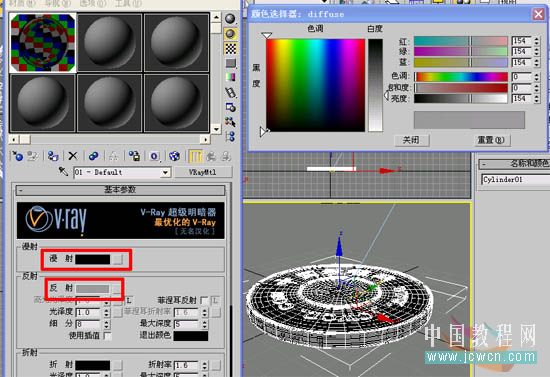This screenshot has height=377, width=550.
Task: Click the Make Material Copy icon
Action: 93,156
